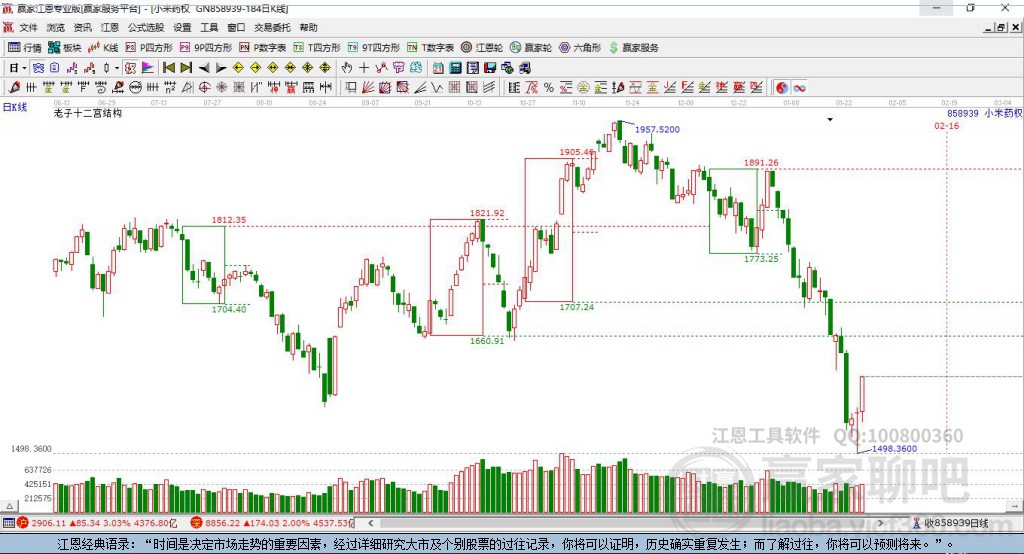Select the zigzag wave line tool

pyautogui.click(x=436, y=87)
